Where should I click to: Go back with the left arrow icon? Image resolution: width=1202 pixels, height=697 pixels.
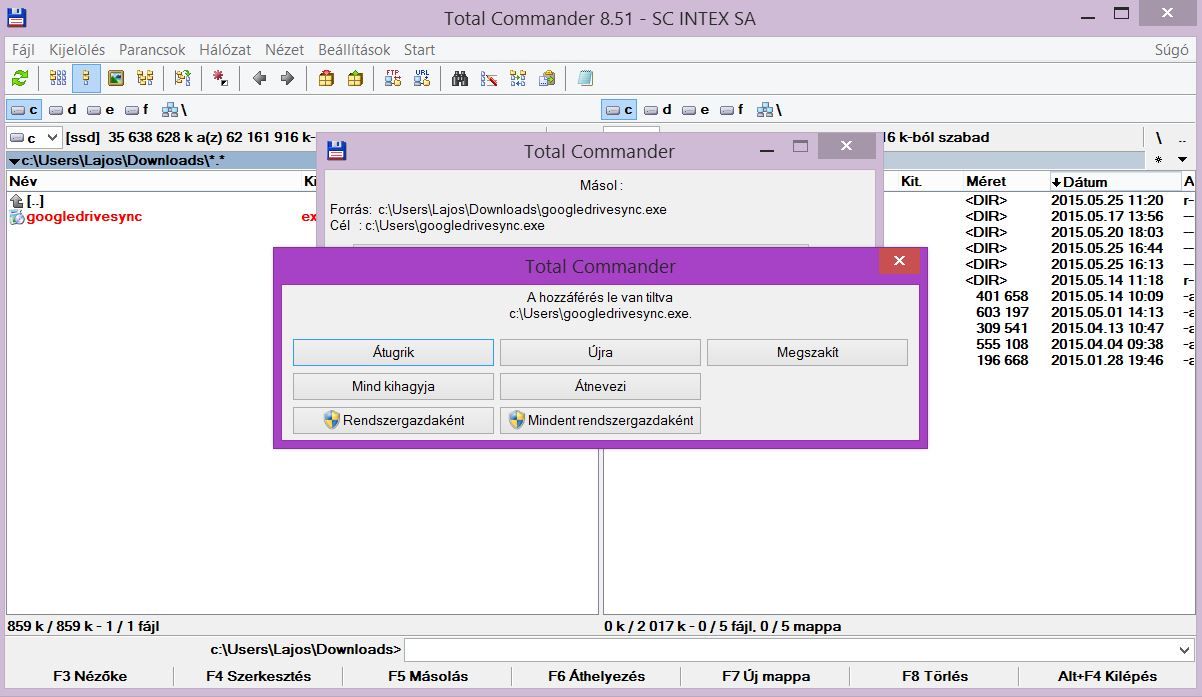point(259,78)
